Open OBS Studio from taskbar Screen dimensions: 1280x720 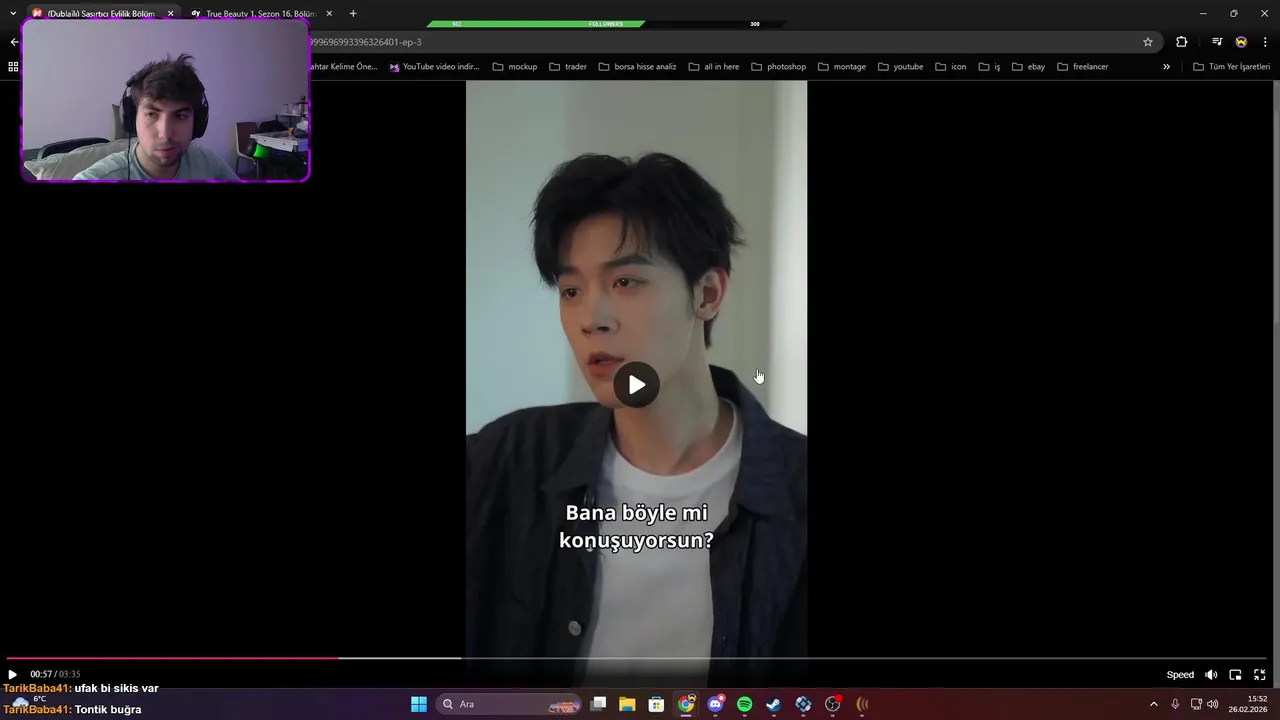(x=832, y=704)
